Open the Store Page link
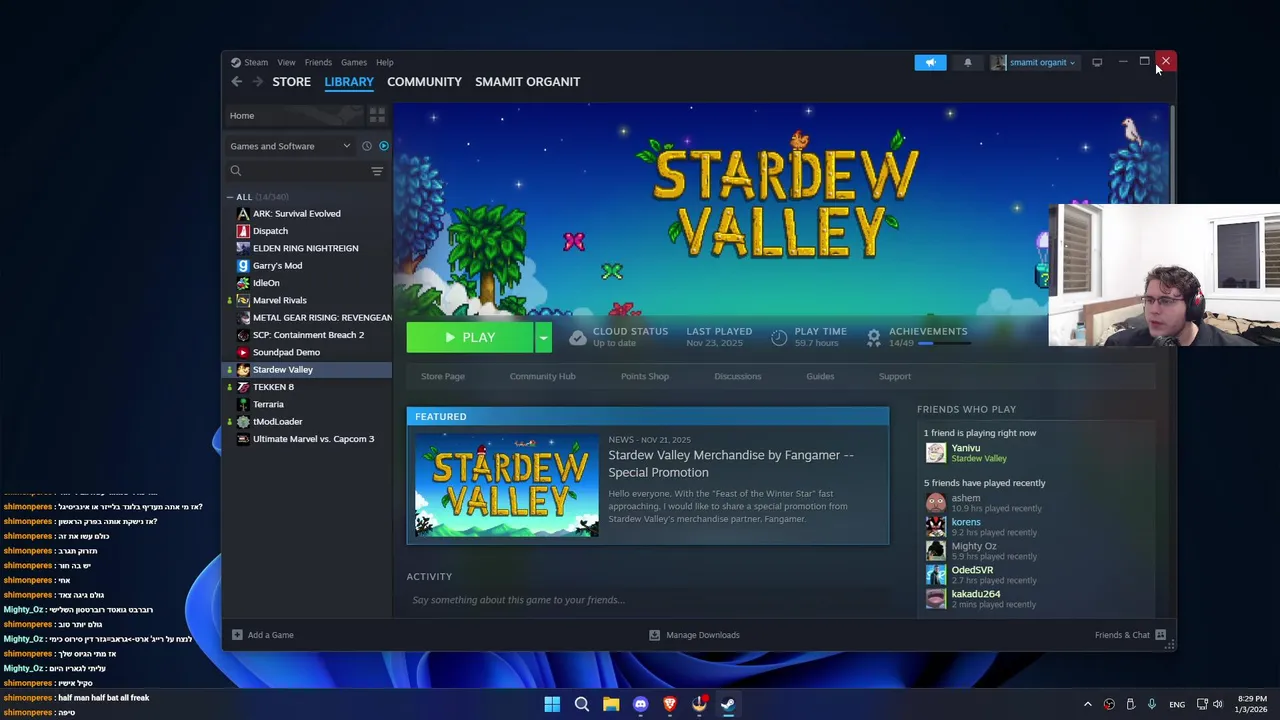This screenshot has height=720, width=1280. click(443, 376)
